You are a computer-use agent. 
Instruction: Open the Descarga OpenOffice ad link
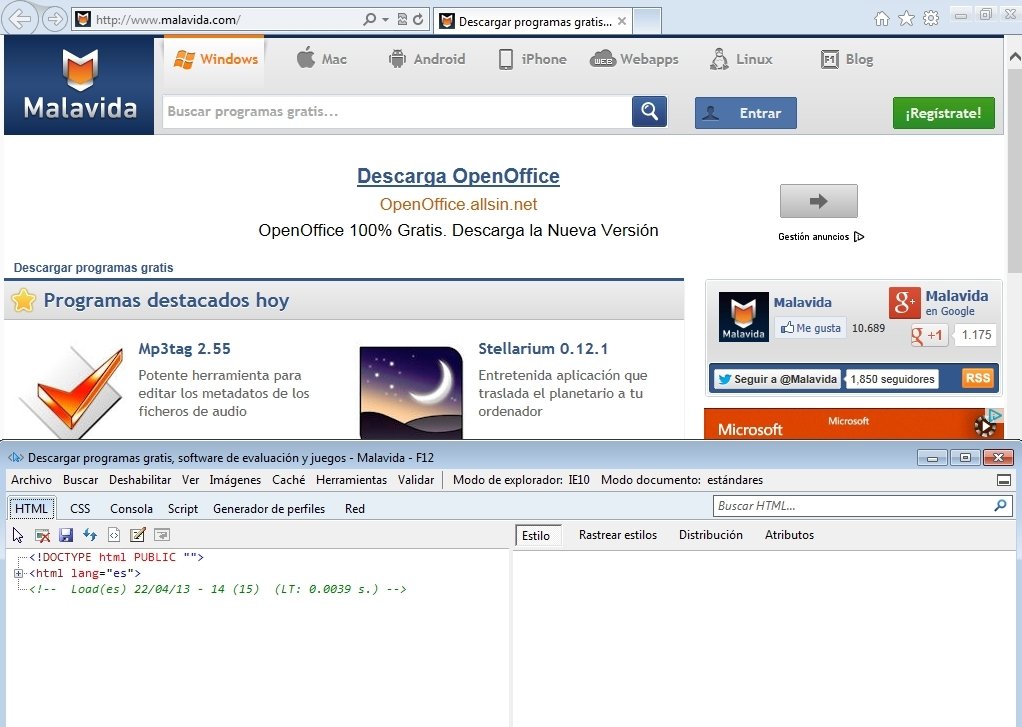458,176
